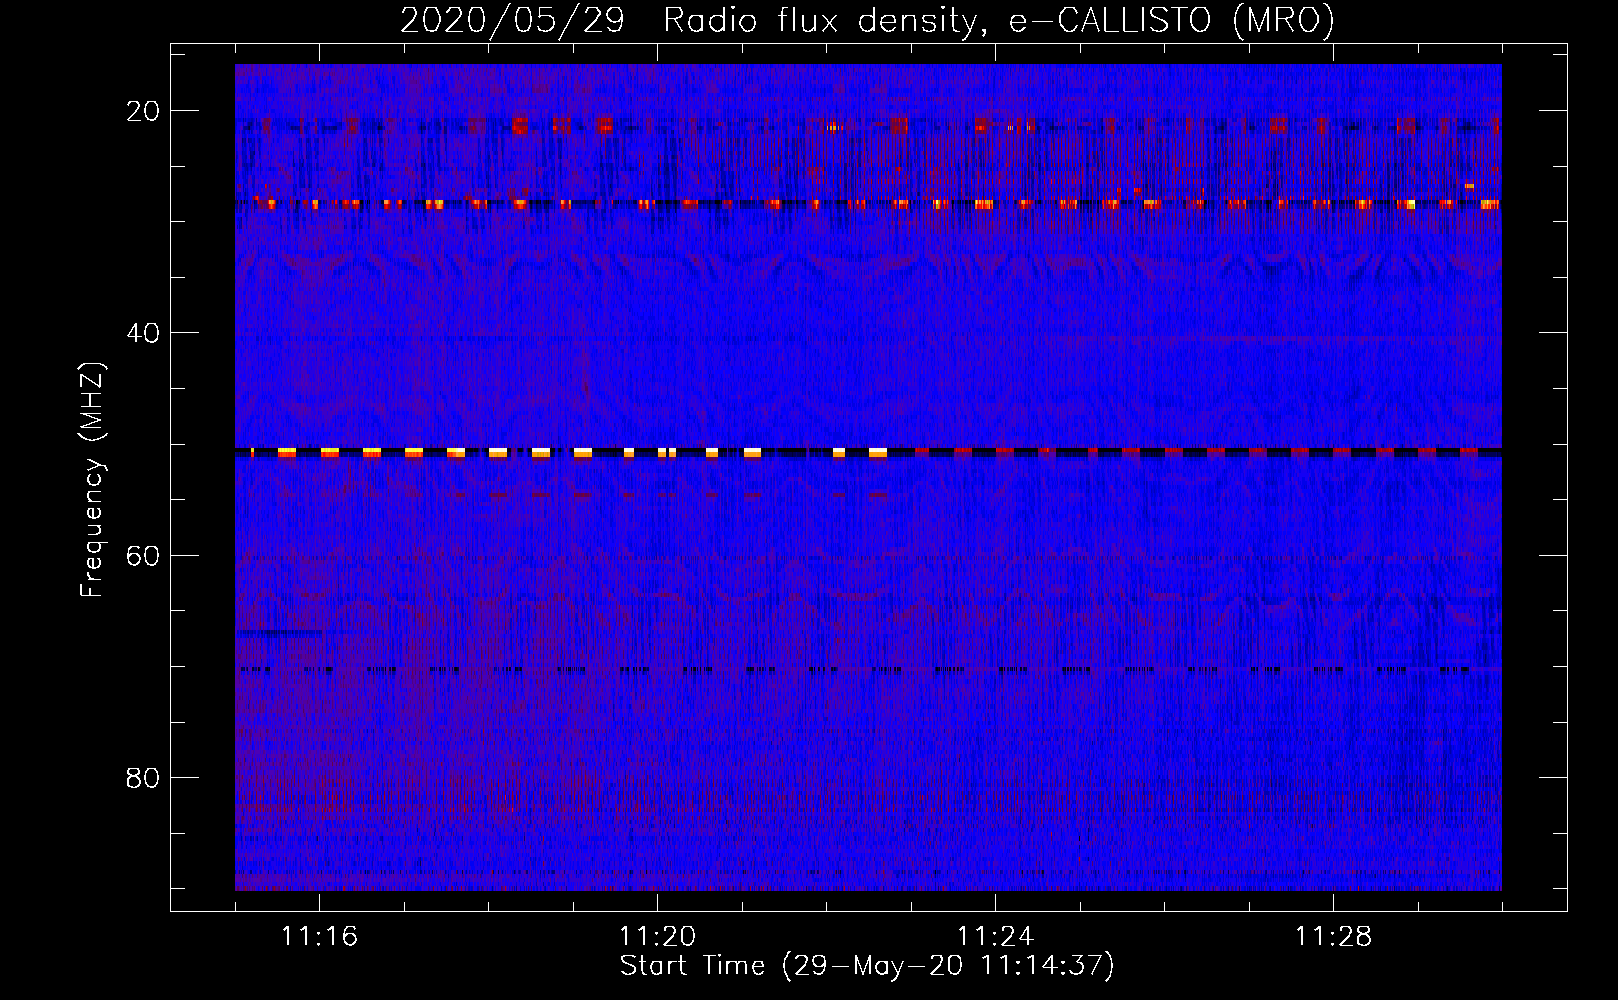This screenshot has width=1618, height=1000.
Task: Click the 11:24 time tick label
Action: 995,937
